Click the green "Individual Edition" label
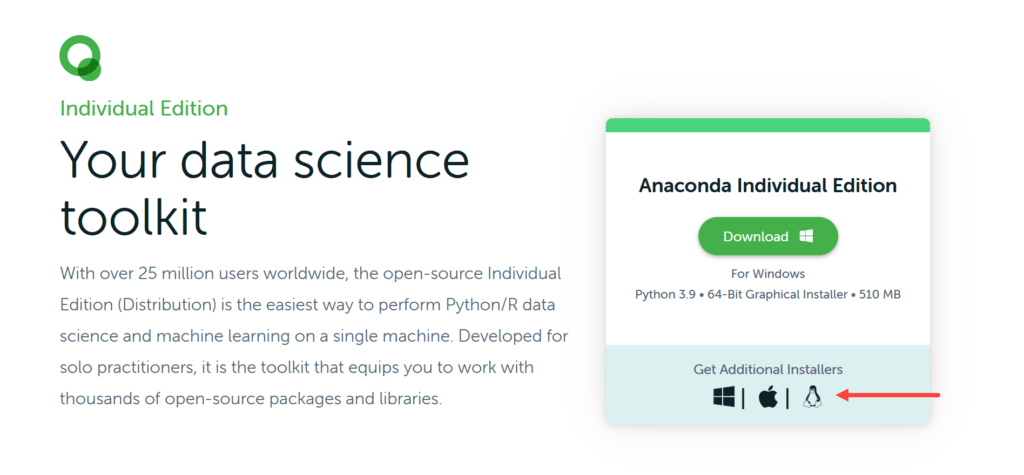This screenshot has width=1024, height=475. coord(144,108)
